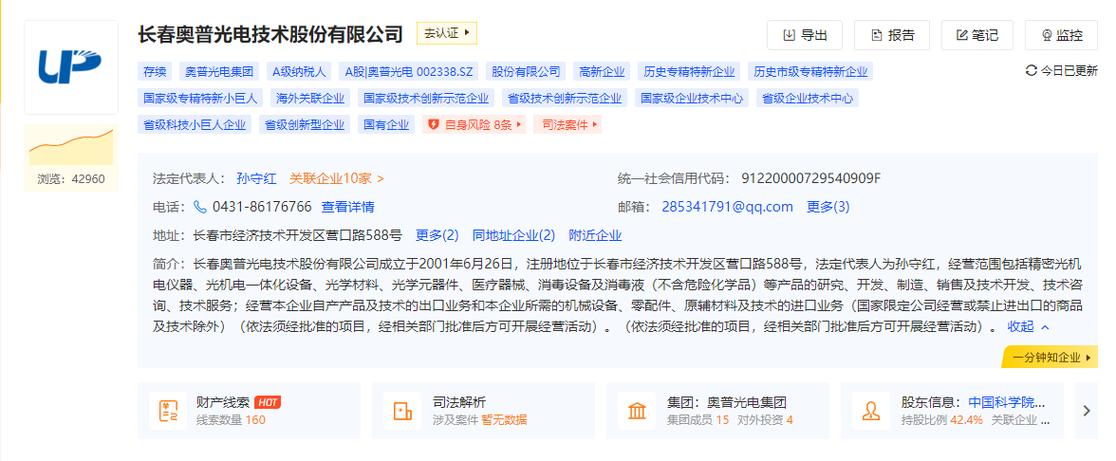Expand 司法案件 dropdown tag
The height and width of the screenshot is (461, 1116).
567,124
